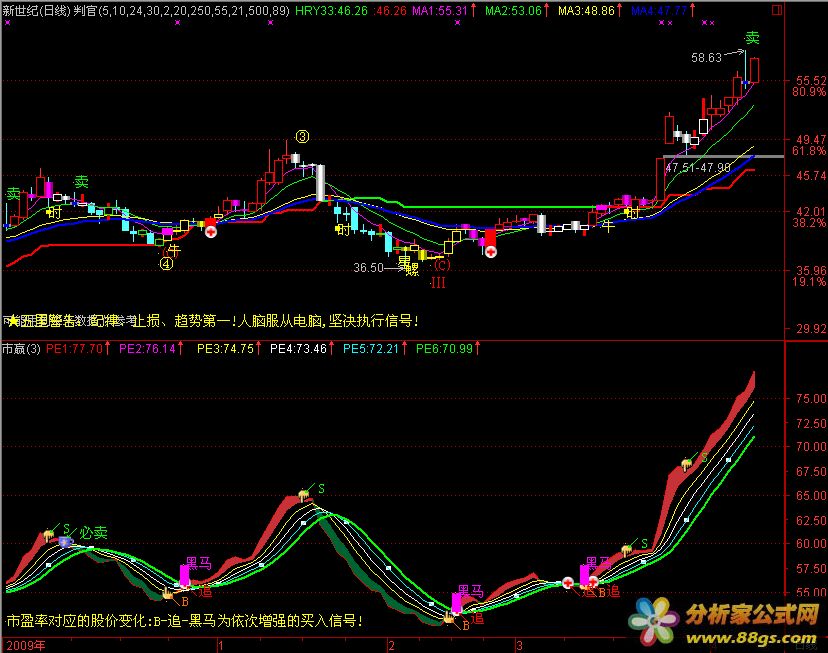This screenshot has height=653, width=828.
Task: Click the PE5:72.21 legend value
Action: pyautogui.click(x=371, y=348)
